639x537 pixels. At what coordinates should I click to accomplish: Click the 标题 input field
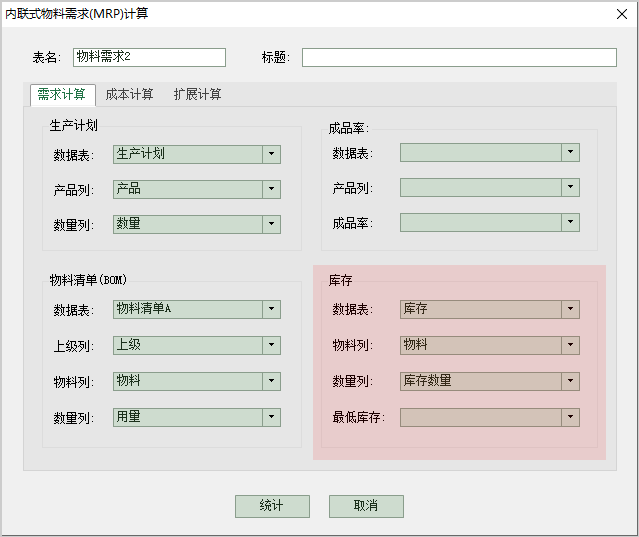click(x=459, y=58)
